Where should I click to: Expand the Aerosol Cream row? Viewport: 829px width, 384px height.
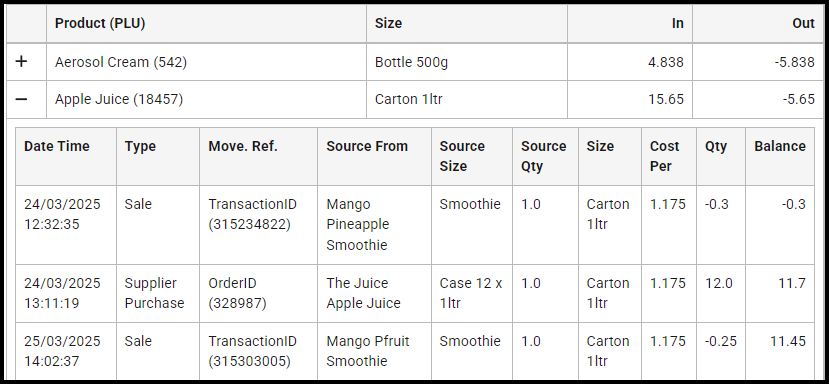(21, 62)
